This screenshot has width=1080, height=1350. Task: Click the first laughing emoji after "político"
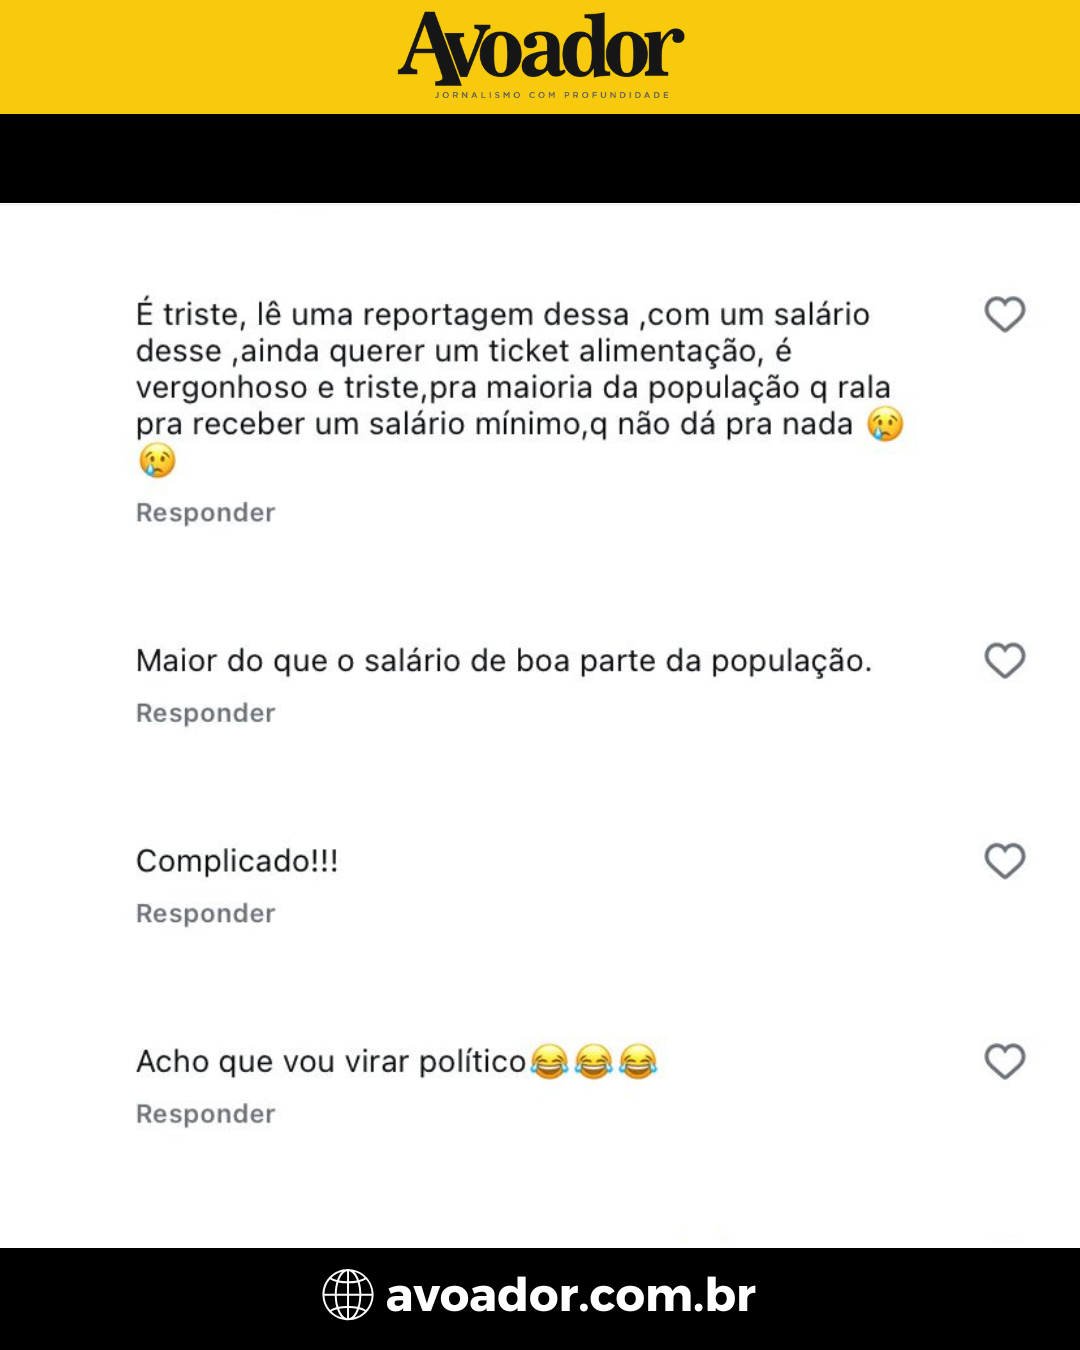[x=549, y=1061]
